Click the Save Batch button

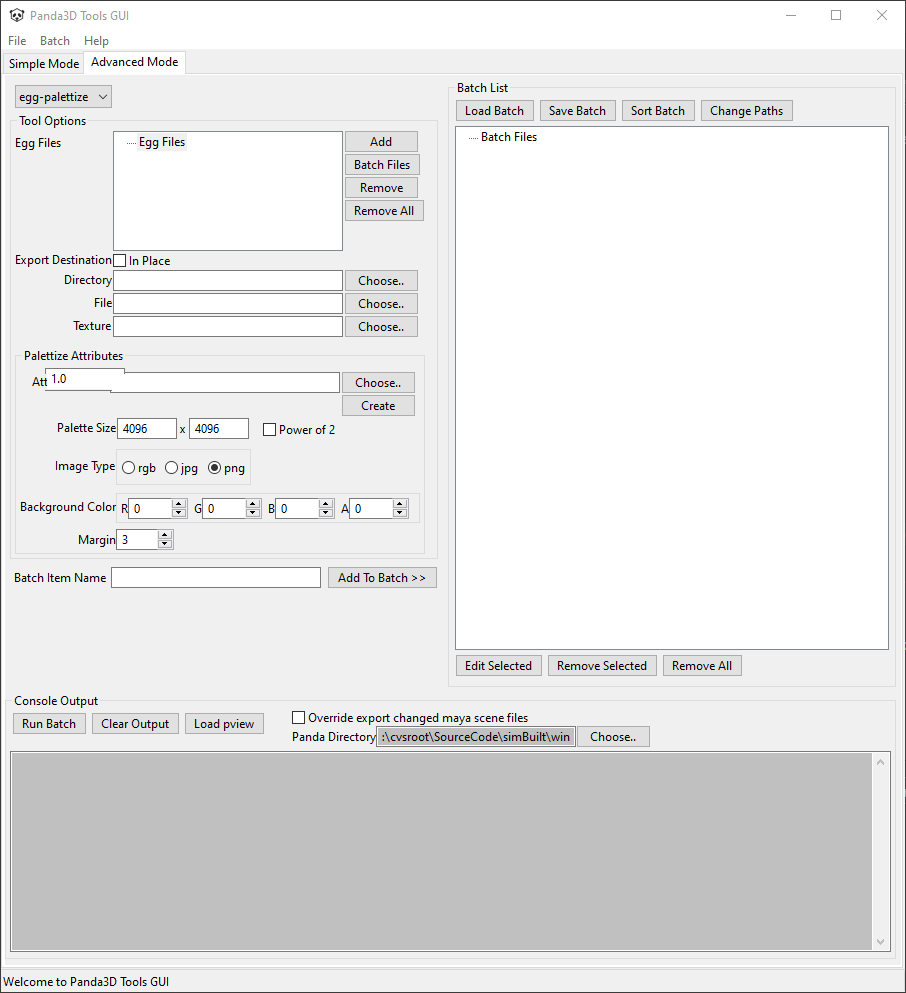[x=577, y=111]
